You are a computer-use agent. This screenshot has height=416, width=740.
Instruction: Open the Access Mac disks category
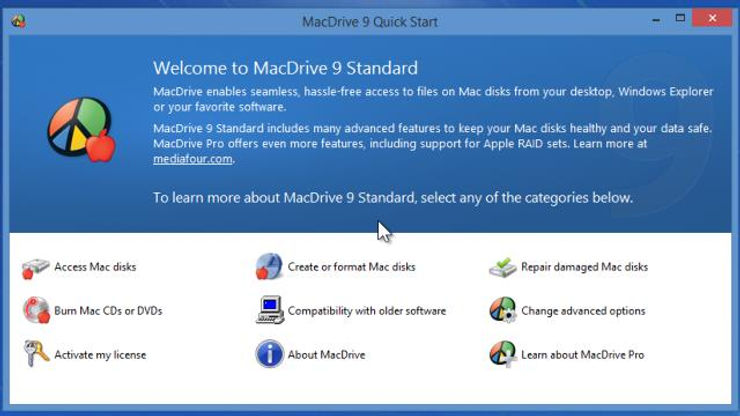pyautogui.click(x=95, y=267)
